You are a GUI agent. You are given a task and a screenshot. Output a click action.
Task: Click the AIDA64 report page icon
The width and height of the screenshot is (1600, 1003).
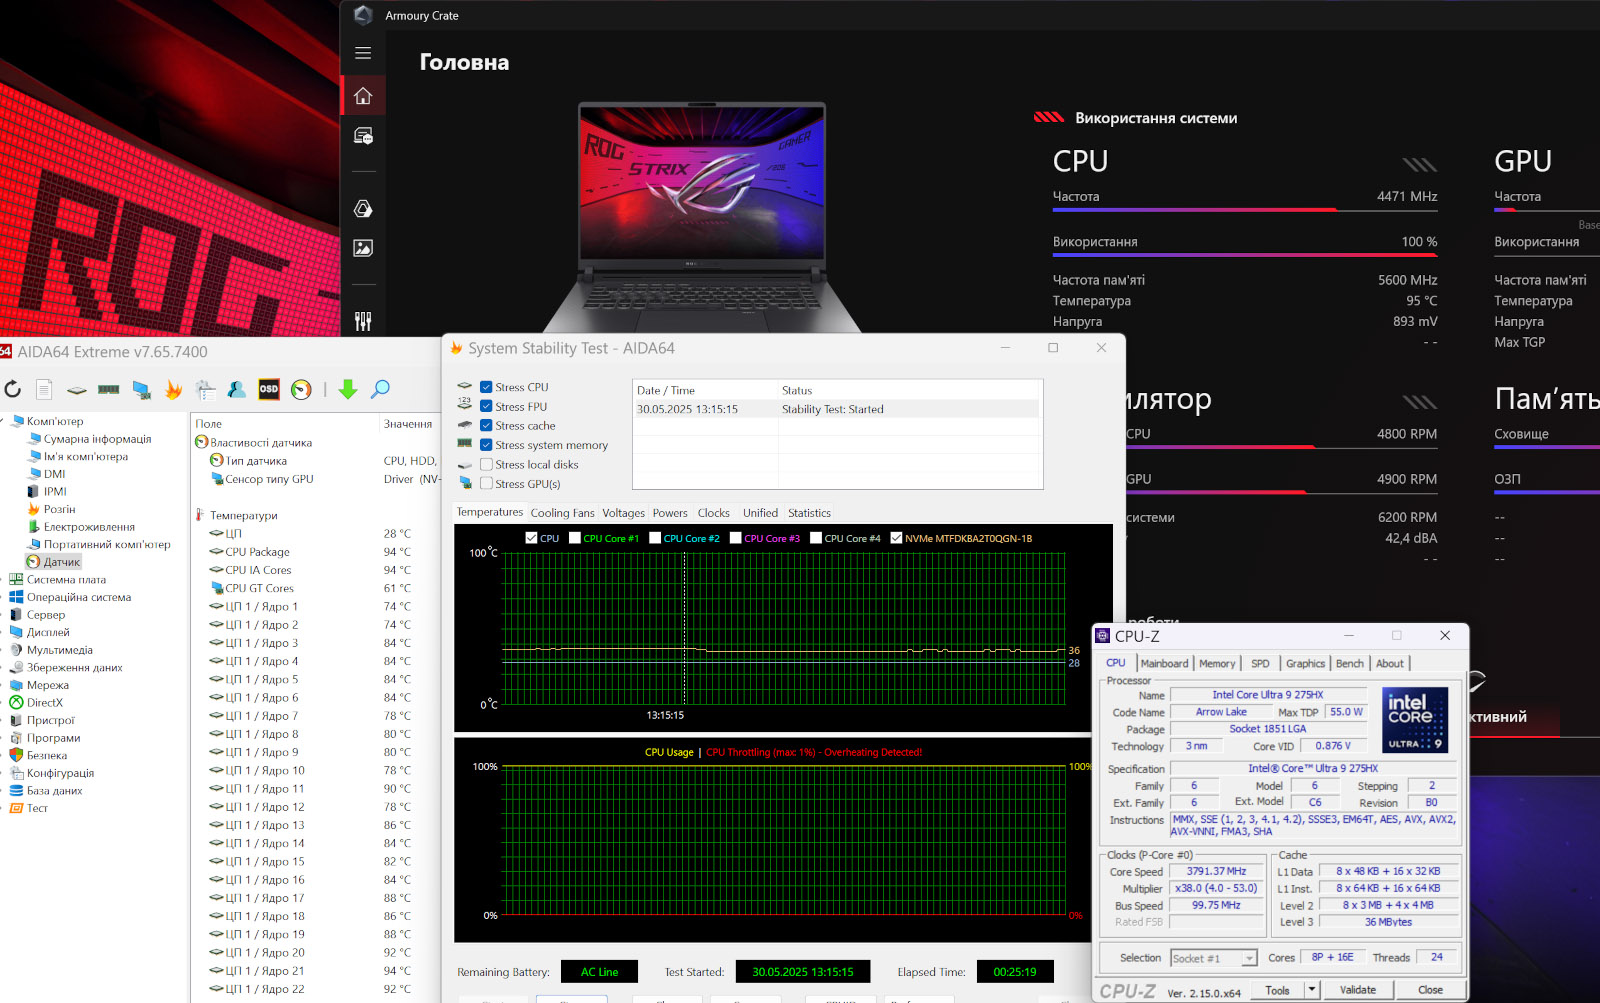coord(44,389)
